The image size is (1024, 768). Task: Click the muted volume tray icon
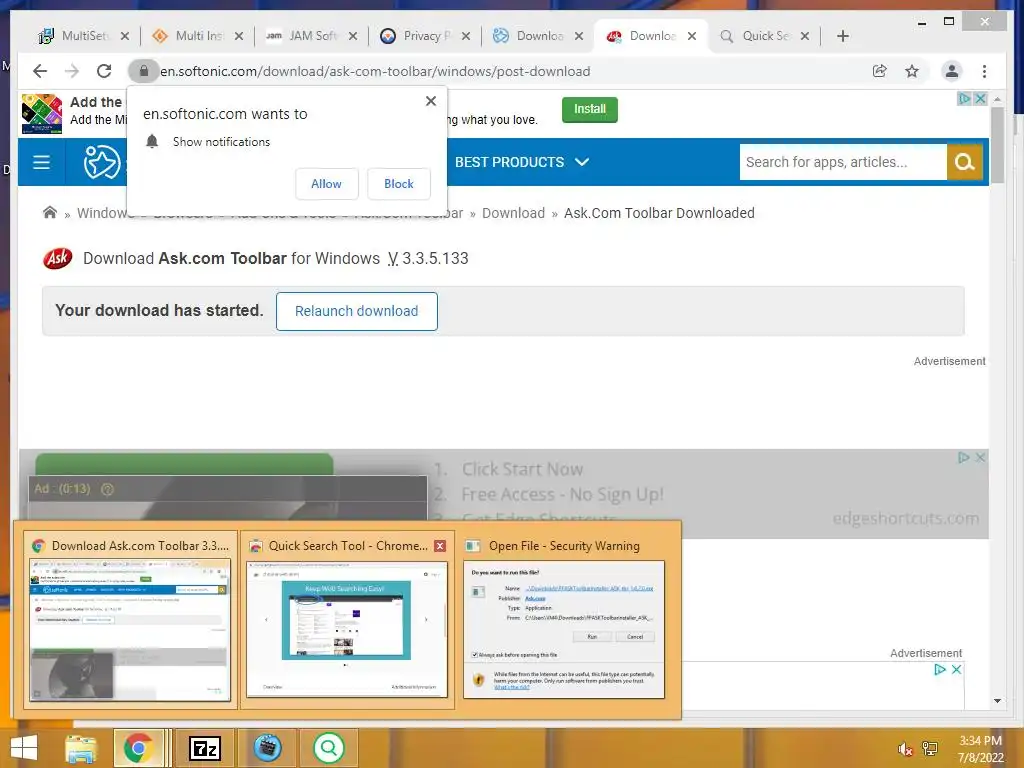[x=904, y=749]
